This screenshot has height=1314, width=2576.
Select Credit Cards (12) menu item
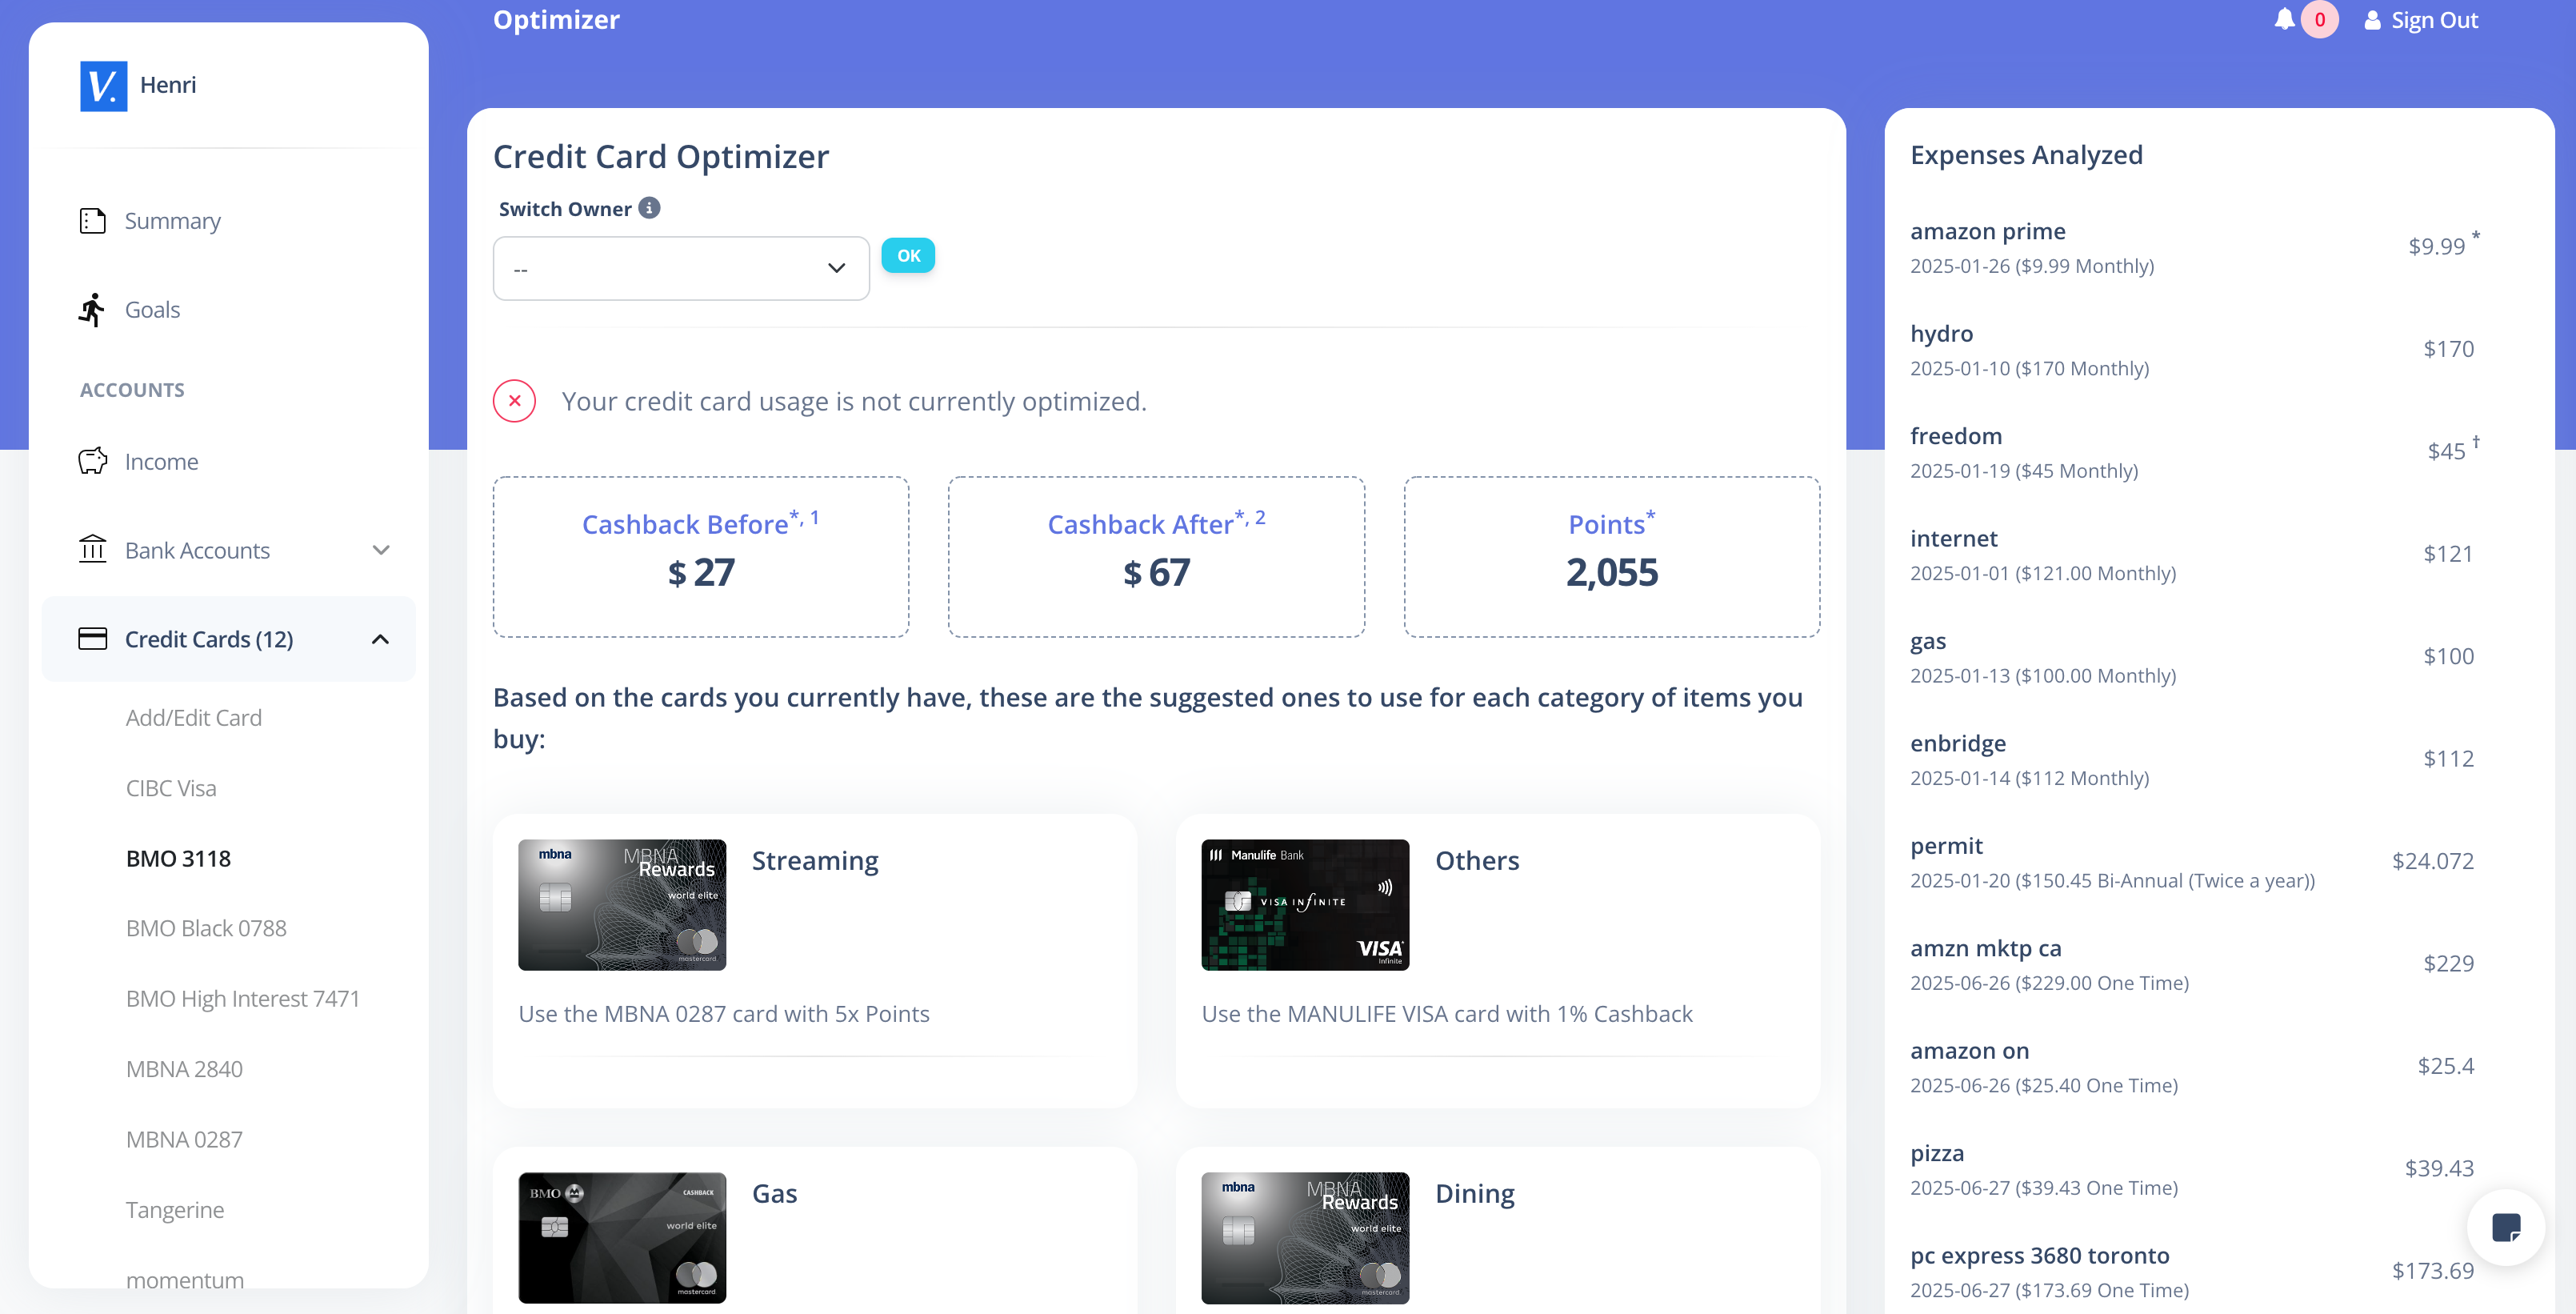click(229, 639)
